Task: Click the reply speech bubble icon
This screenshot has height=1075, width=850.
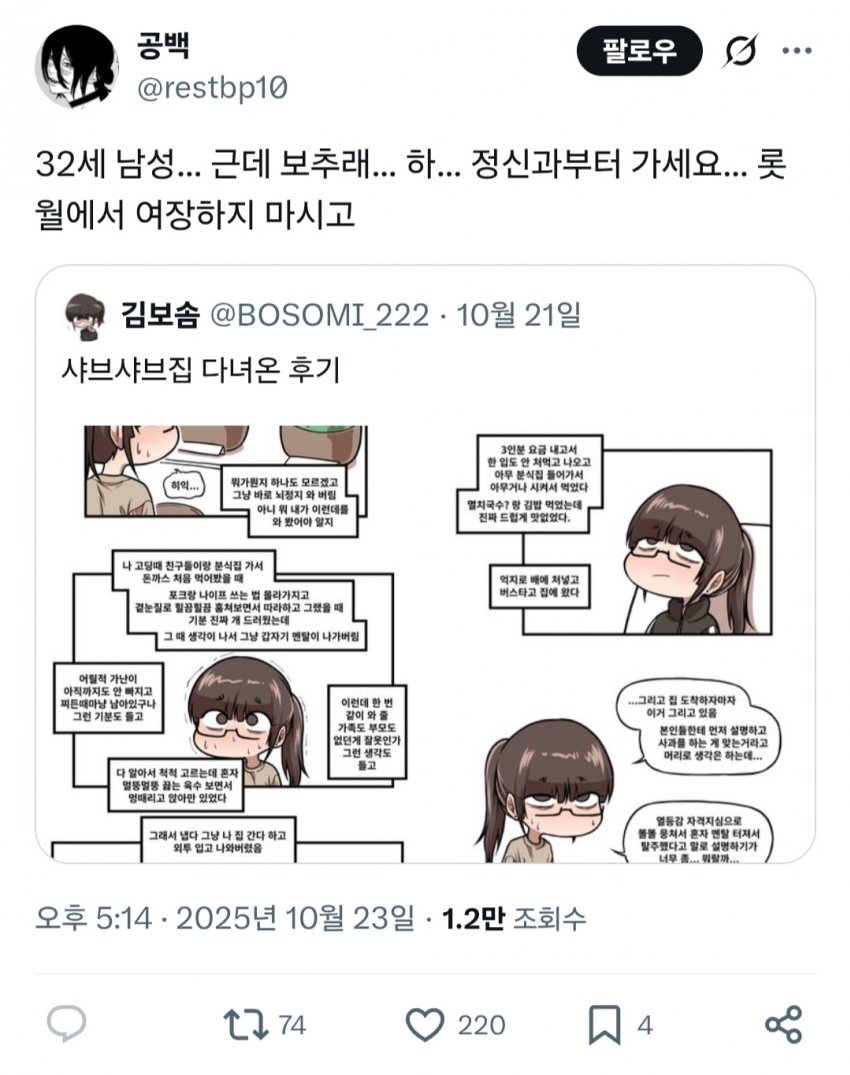Action: [x=66, y=1024]
